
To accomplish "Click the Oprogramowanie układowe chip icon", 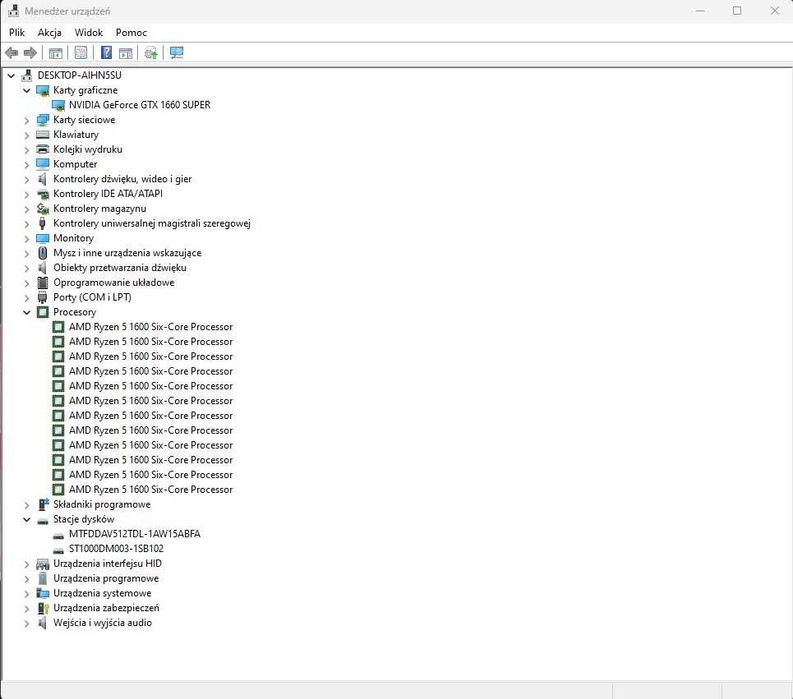I will [42, 282].
